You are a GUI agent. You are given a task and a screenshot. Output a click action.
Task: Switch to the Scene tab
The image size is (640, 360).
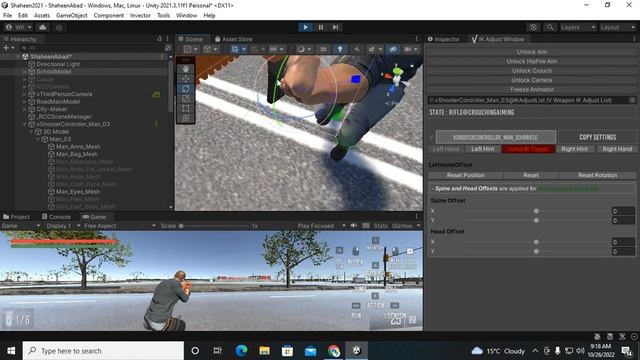point(190,39)
